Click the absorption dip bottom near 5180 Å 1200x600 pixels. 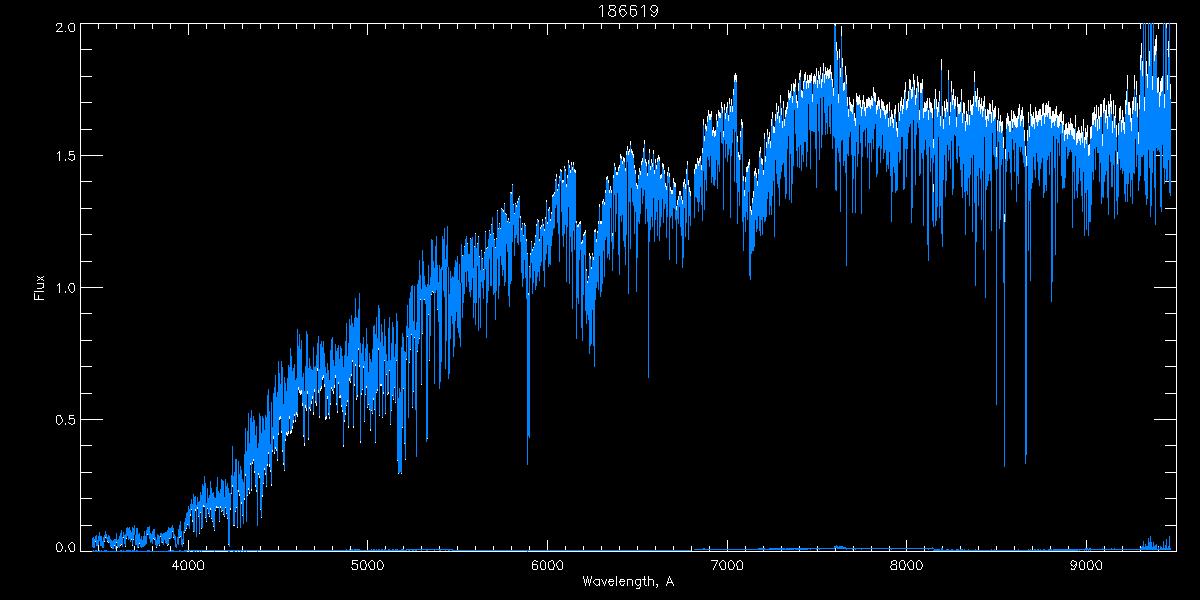(400, 471)
